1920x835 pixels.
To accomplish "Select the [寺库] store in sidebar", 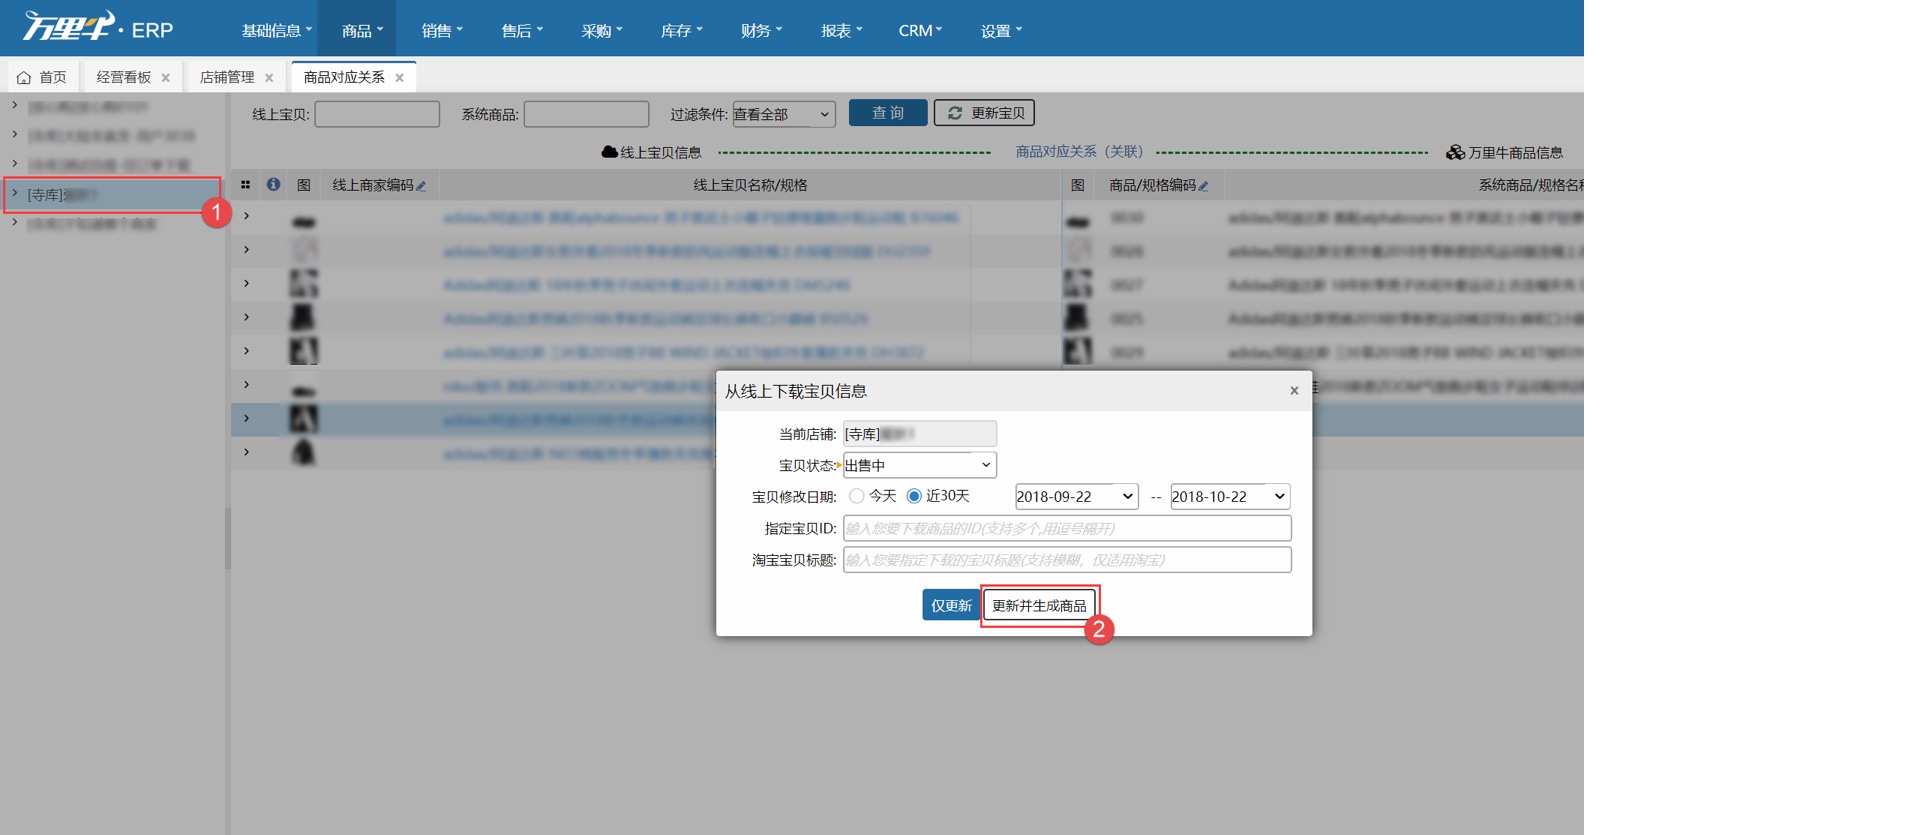I will [112, 194].
